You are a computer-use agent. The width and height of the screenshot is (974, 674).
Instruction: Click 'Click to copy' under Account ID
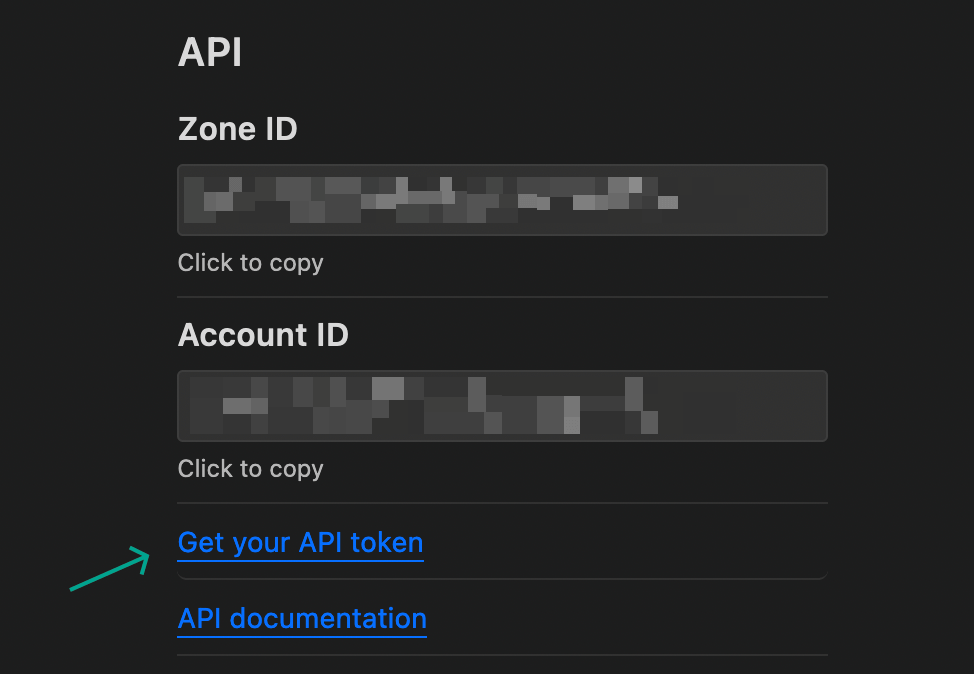(x=250, y=468)
